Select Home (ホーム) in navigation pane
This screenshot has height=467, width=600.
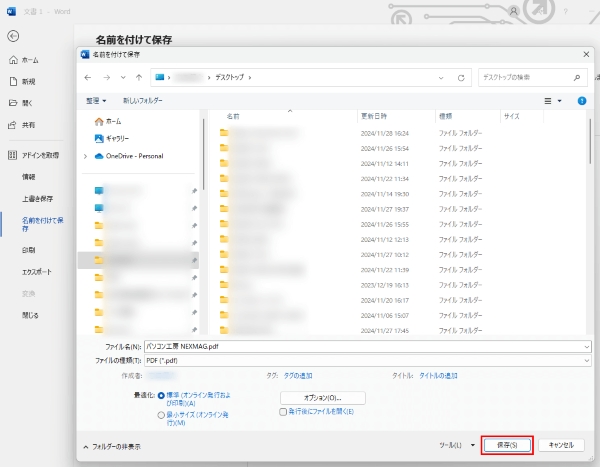point(108,121)
